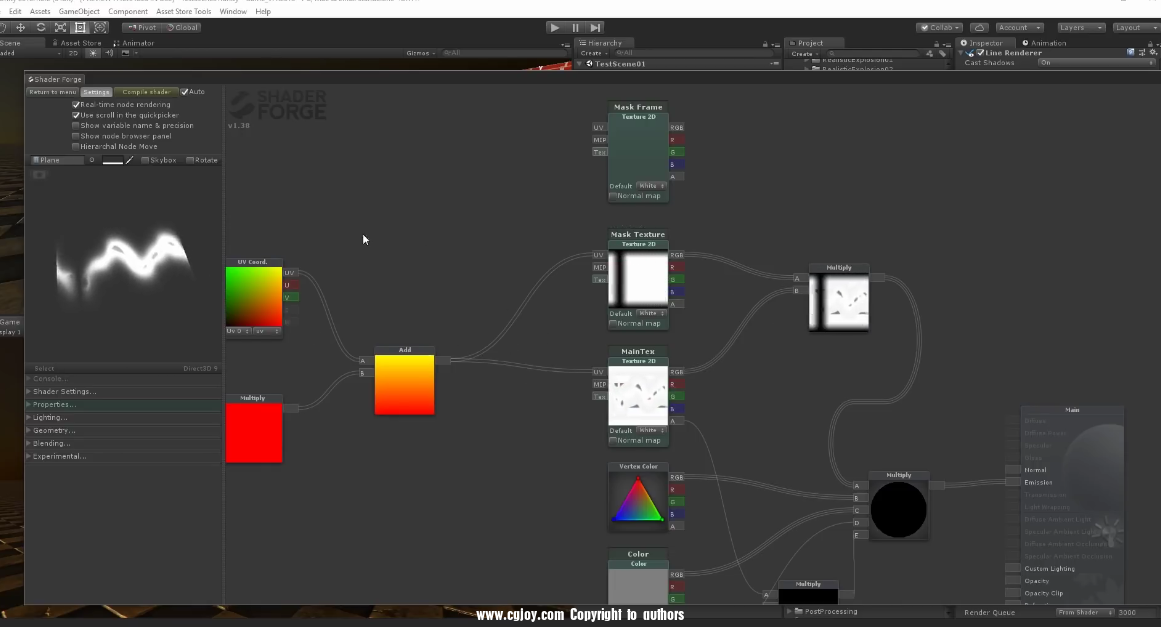The width and height of the screenshot is (1161, 627).
Task: Enable Show variable name & precision
Action: [76, 126]
